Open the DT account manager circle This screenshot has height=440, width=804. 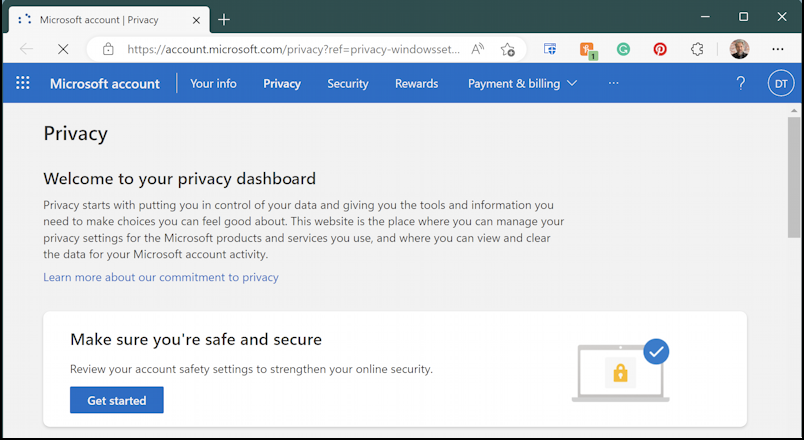[781, 84]
